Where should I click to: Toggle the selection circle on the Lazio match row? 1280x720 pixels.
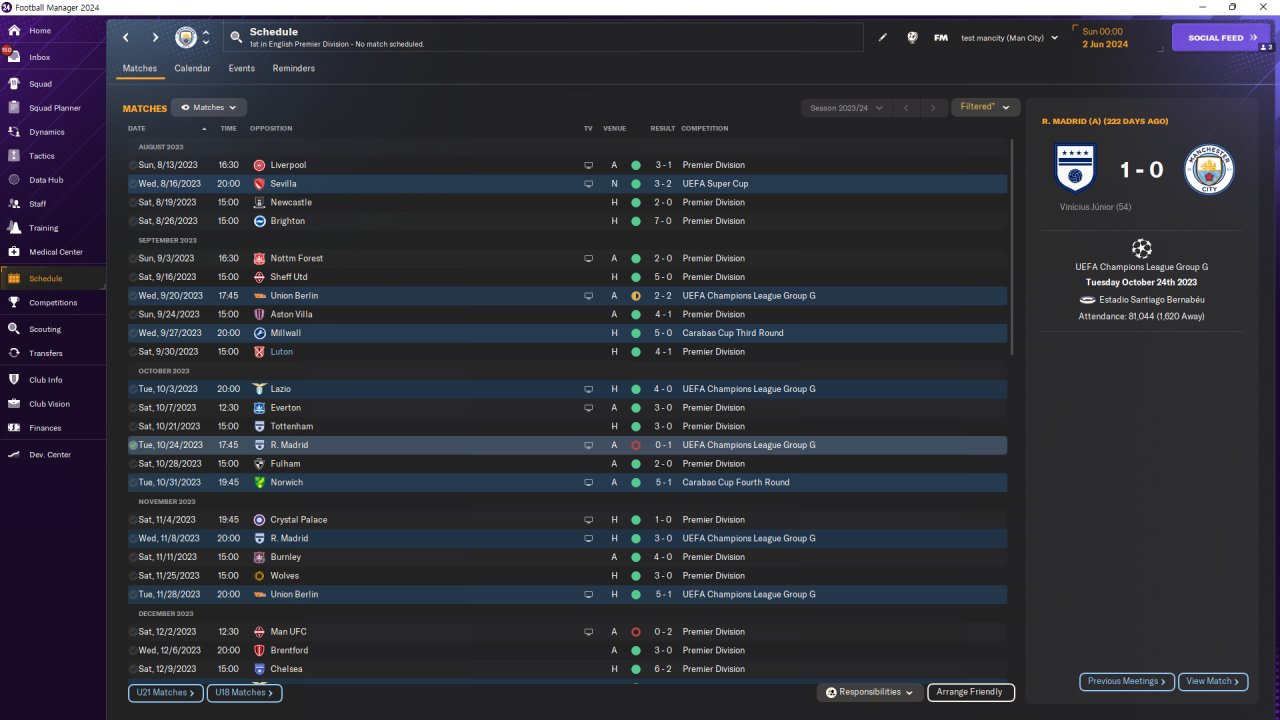coord(133,389)
